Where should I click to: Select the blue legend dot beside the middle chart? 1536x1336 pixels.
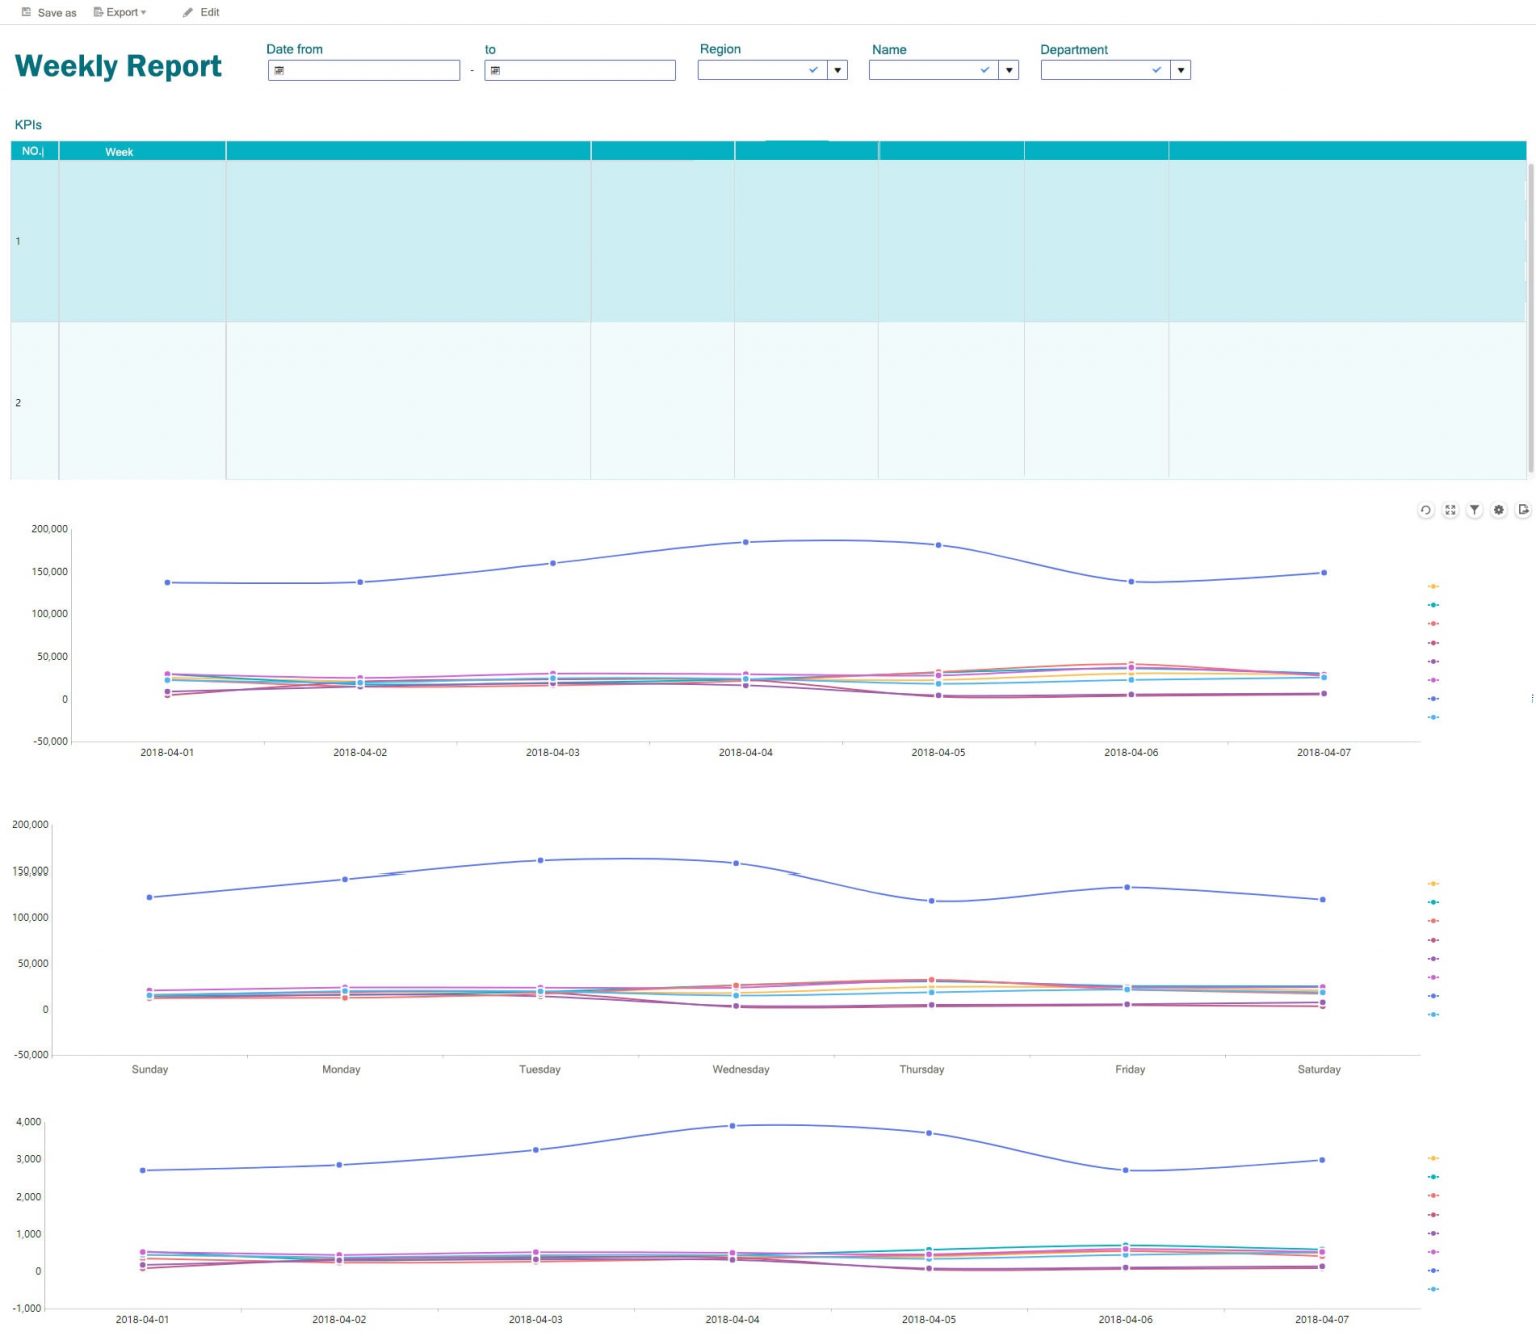coord(1434,995)
